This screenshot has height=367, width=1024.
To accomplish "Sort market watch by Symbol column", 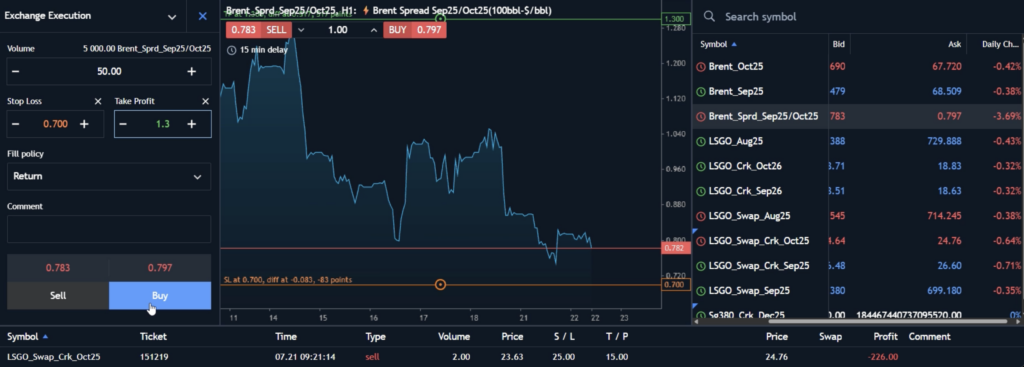I will click(718, 44).
